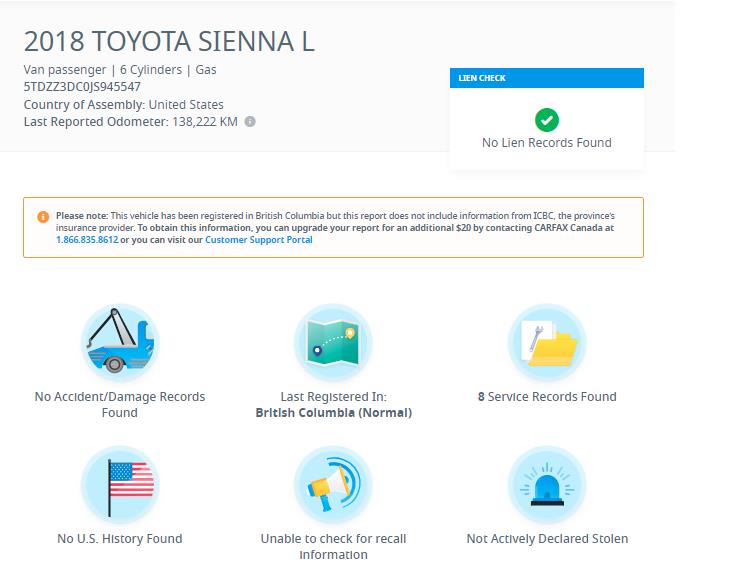Click 'Van passenger | 6 Cylinders | Gas'
Viewport: 732px width, 579px height.
click(x=120, y=70)
